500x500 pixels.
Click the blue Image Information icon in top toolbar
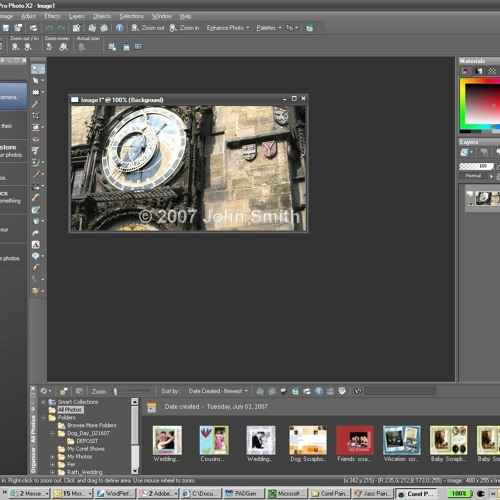point(119,28)
